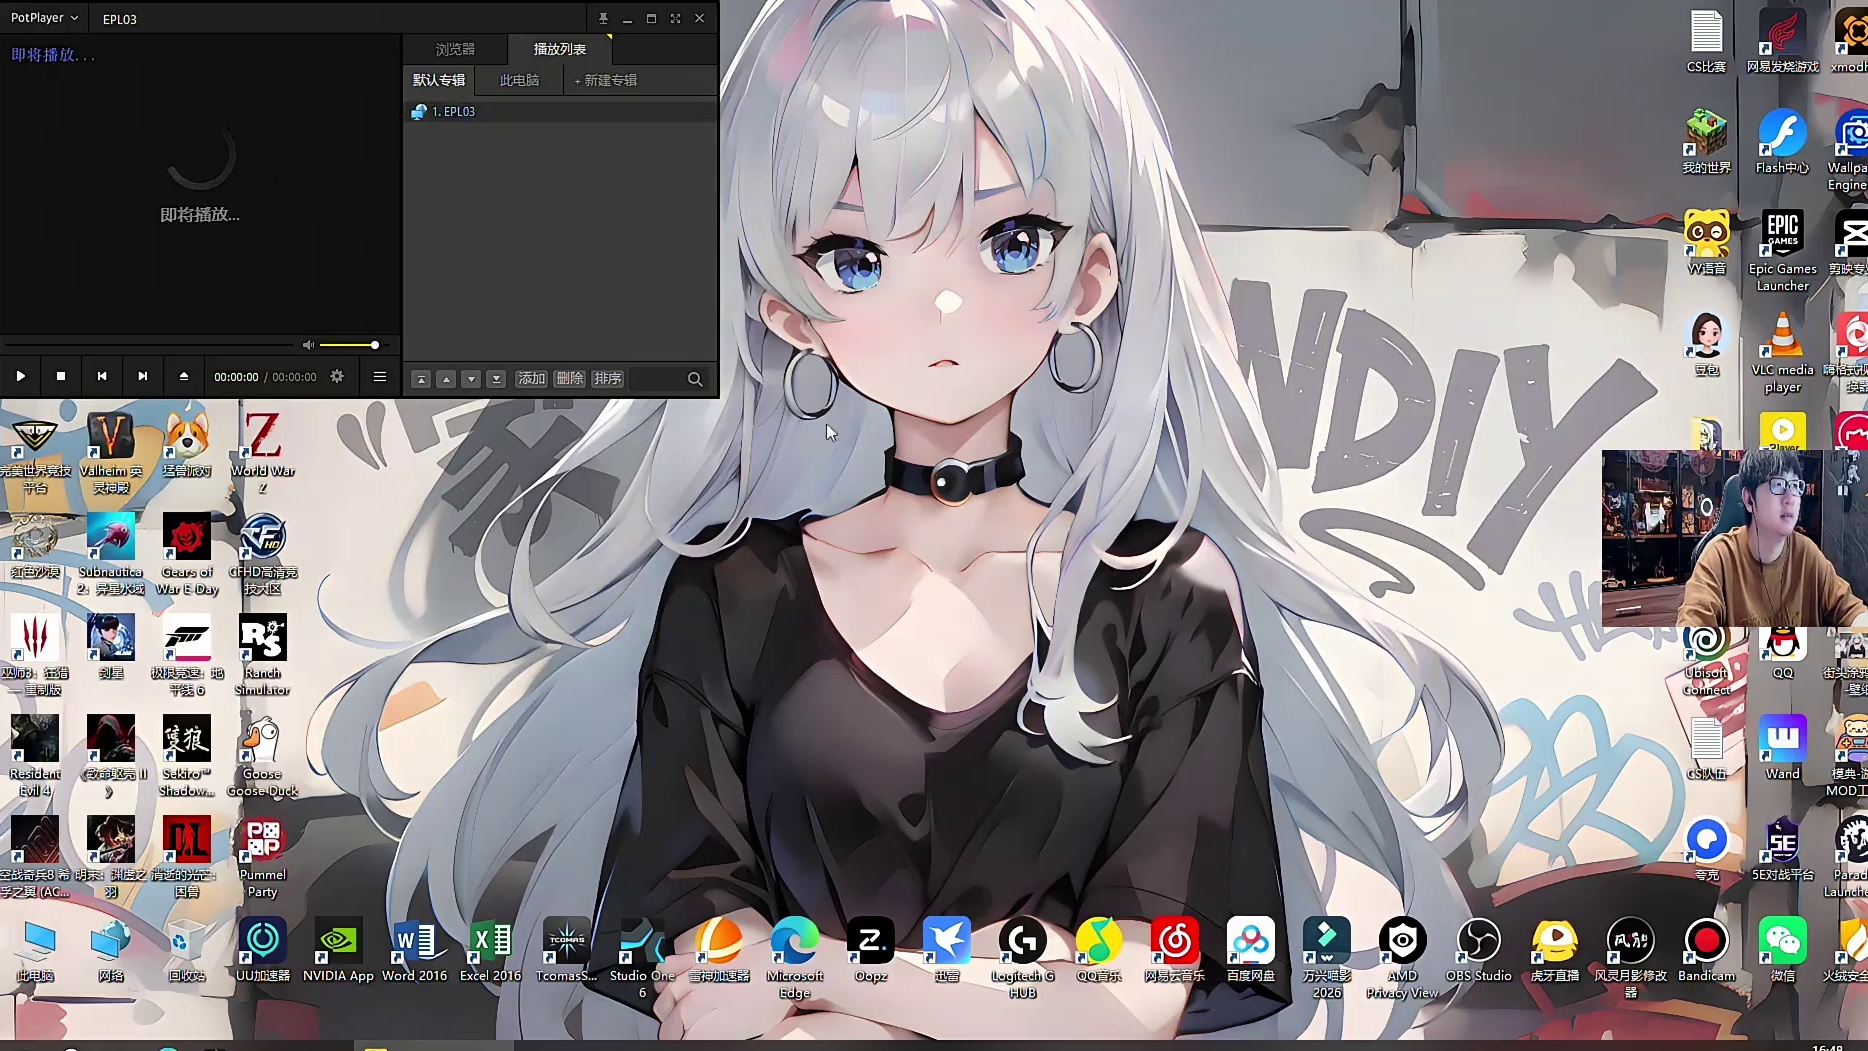Screen dimensions: 1868x1051
Task: Launch the Logitech G HUB icon
Action: click(x=1023, y=957)
